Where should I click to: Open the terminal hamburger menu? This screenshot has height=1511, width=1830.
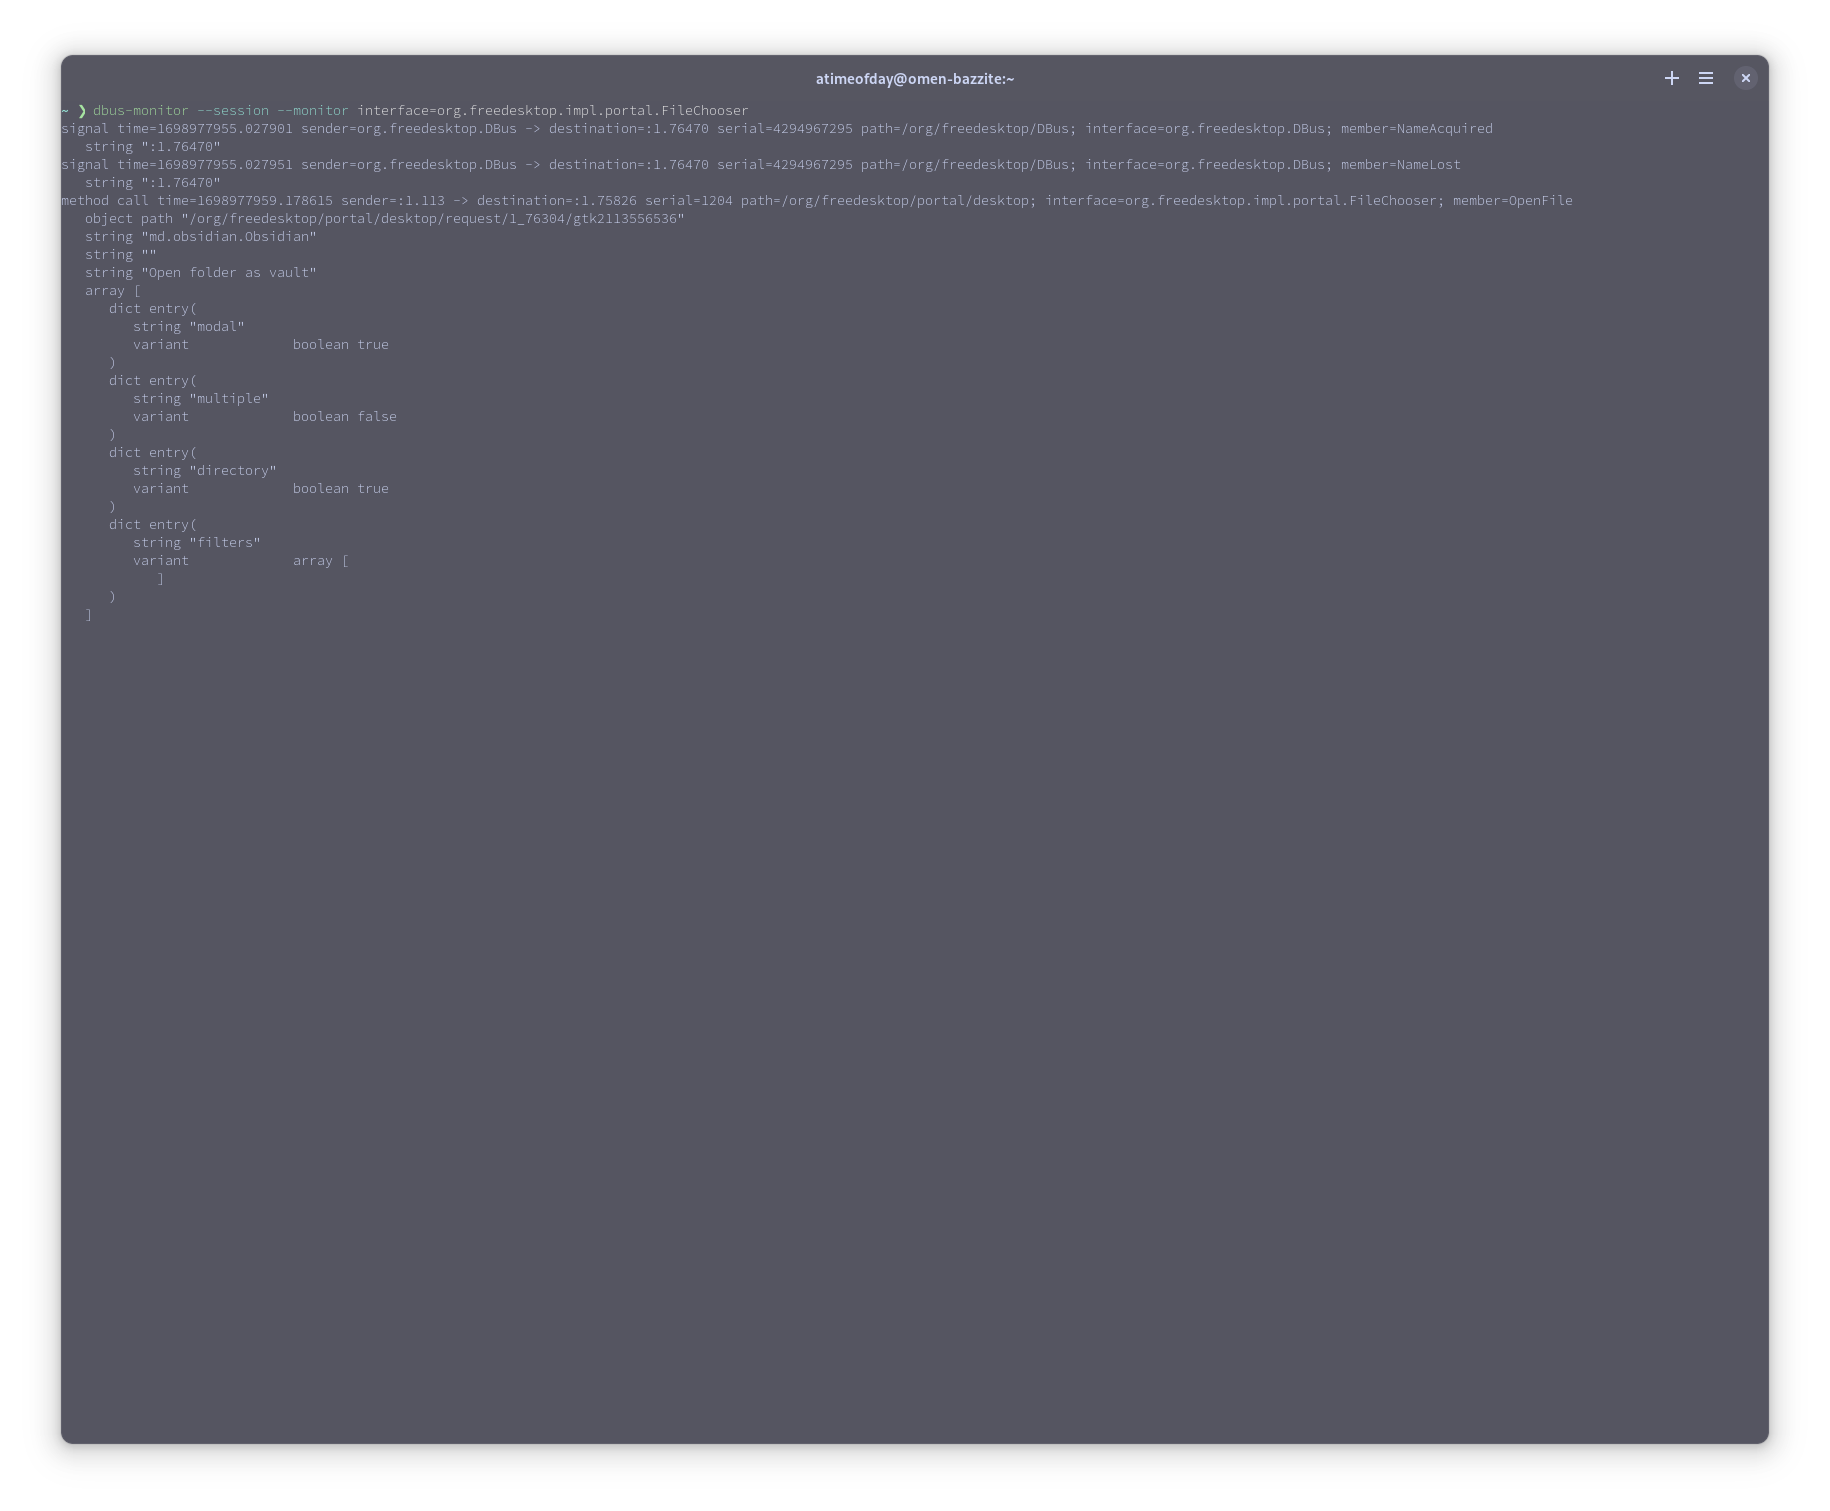[1705, 78]
